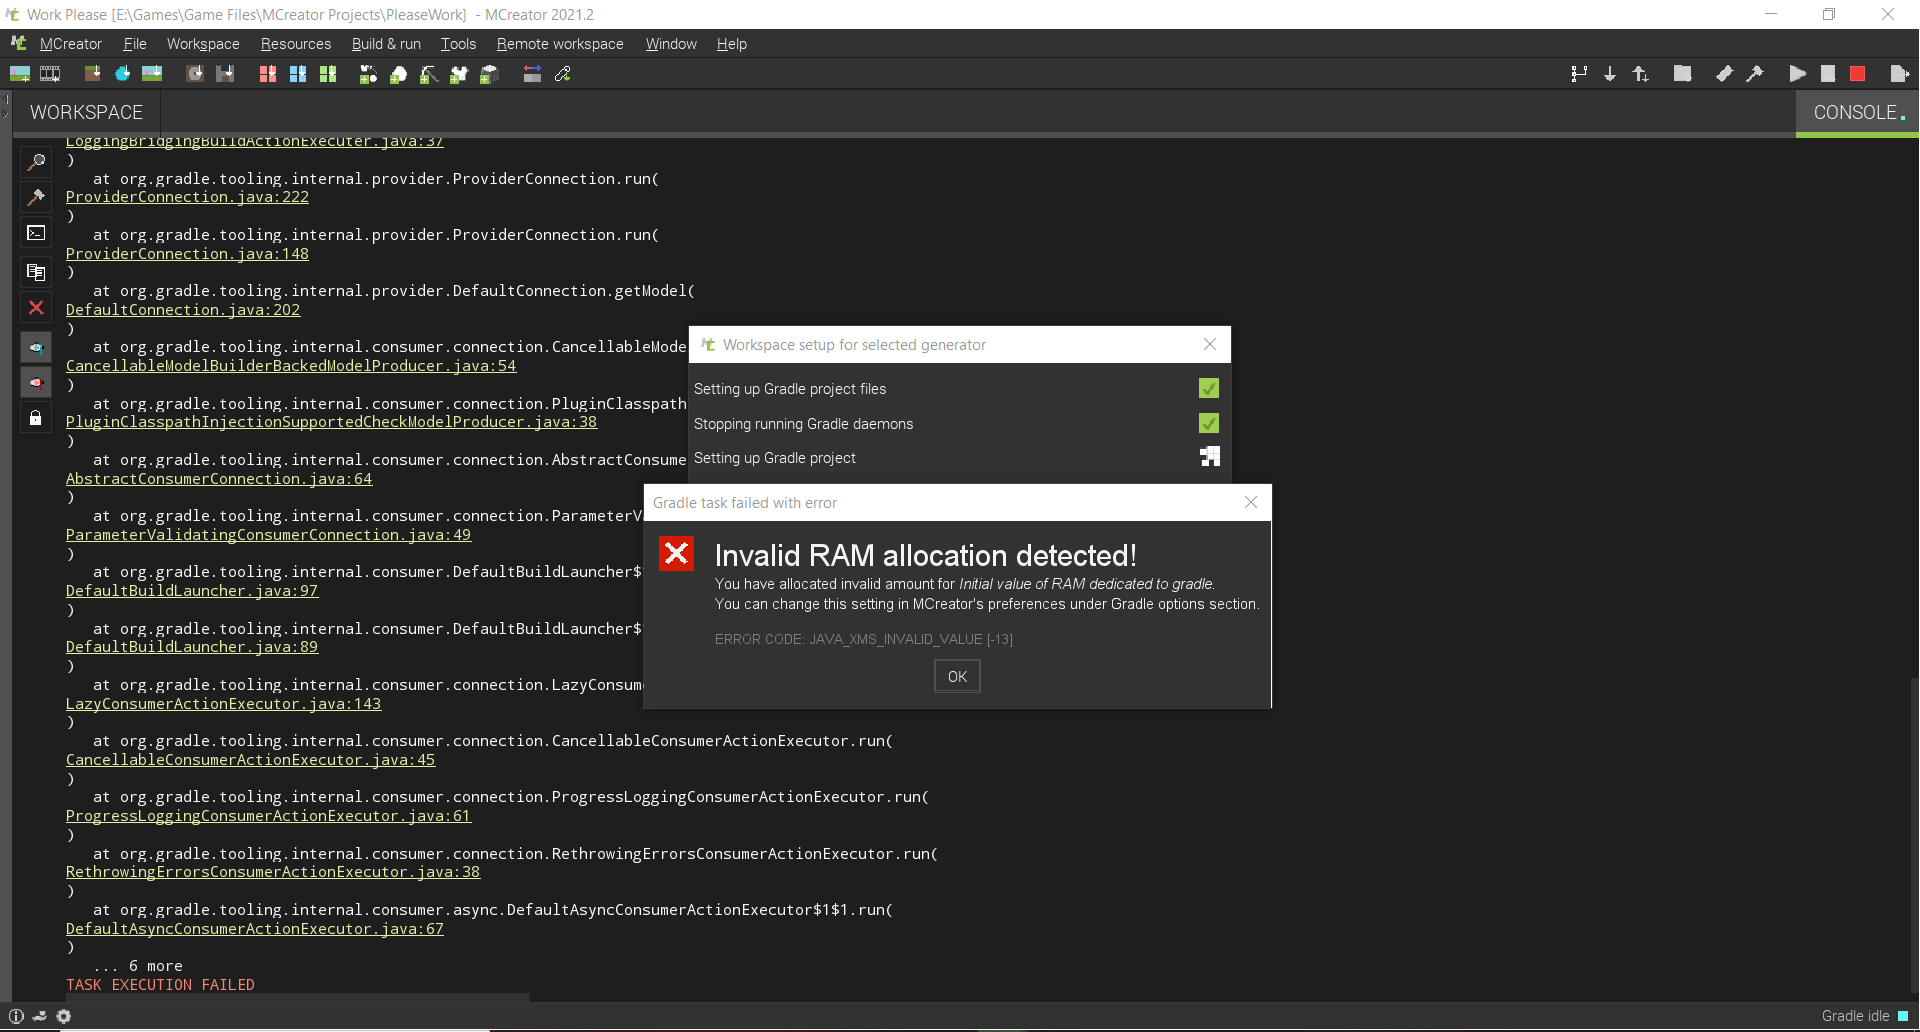Open the Resources menu

point(295,44)
